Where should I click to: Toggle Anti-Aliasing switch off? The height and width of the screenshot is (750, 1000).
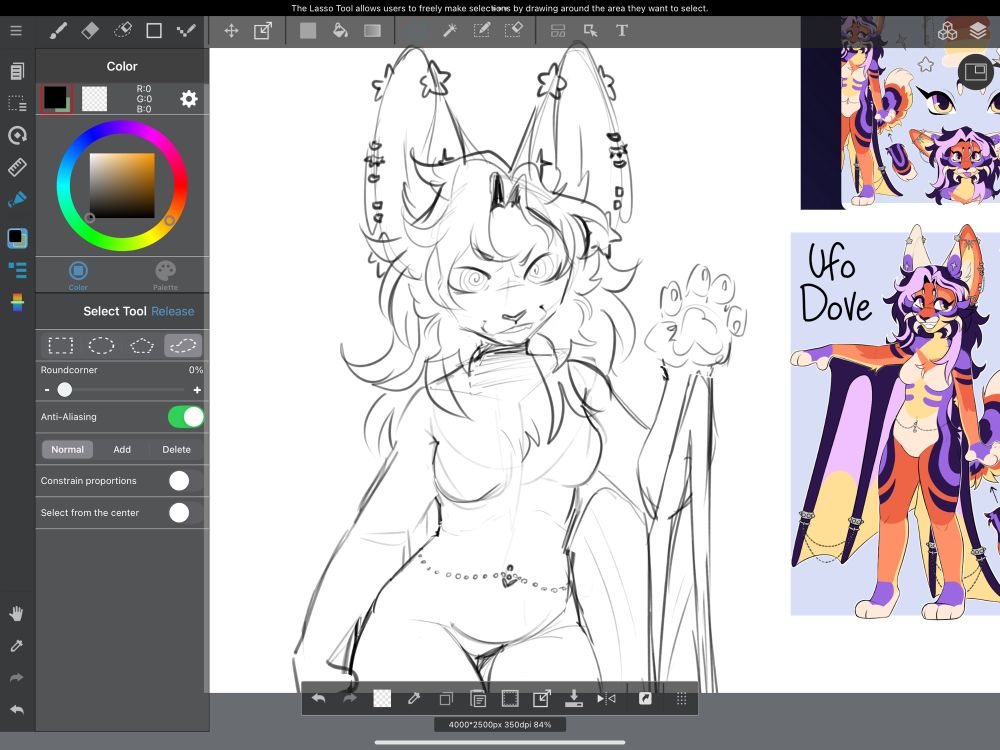(186, 417)
